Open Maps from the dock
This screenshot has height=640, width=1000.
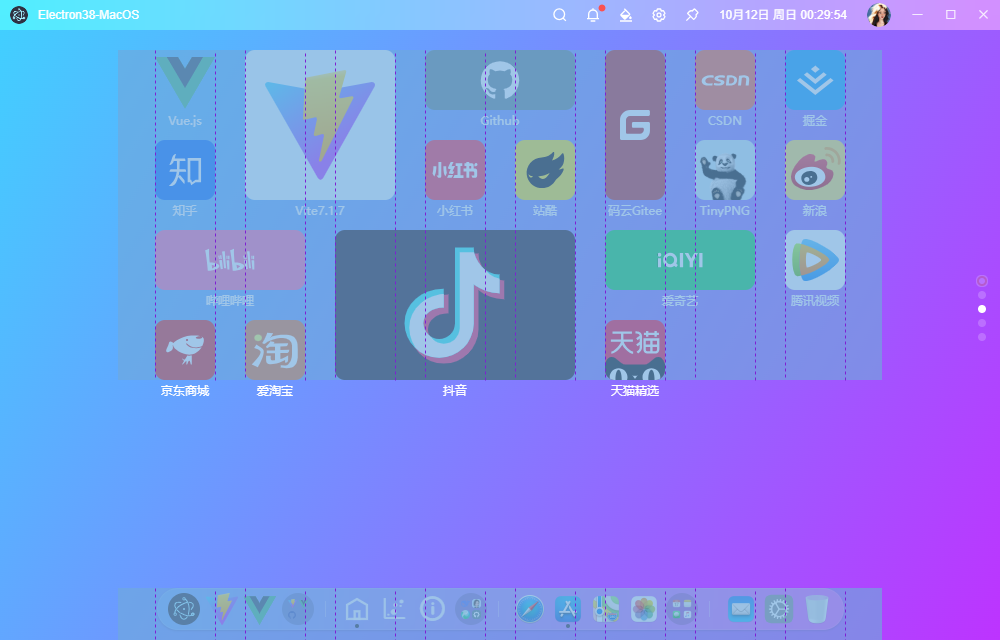click(x=606, y=609)
